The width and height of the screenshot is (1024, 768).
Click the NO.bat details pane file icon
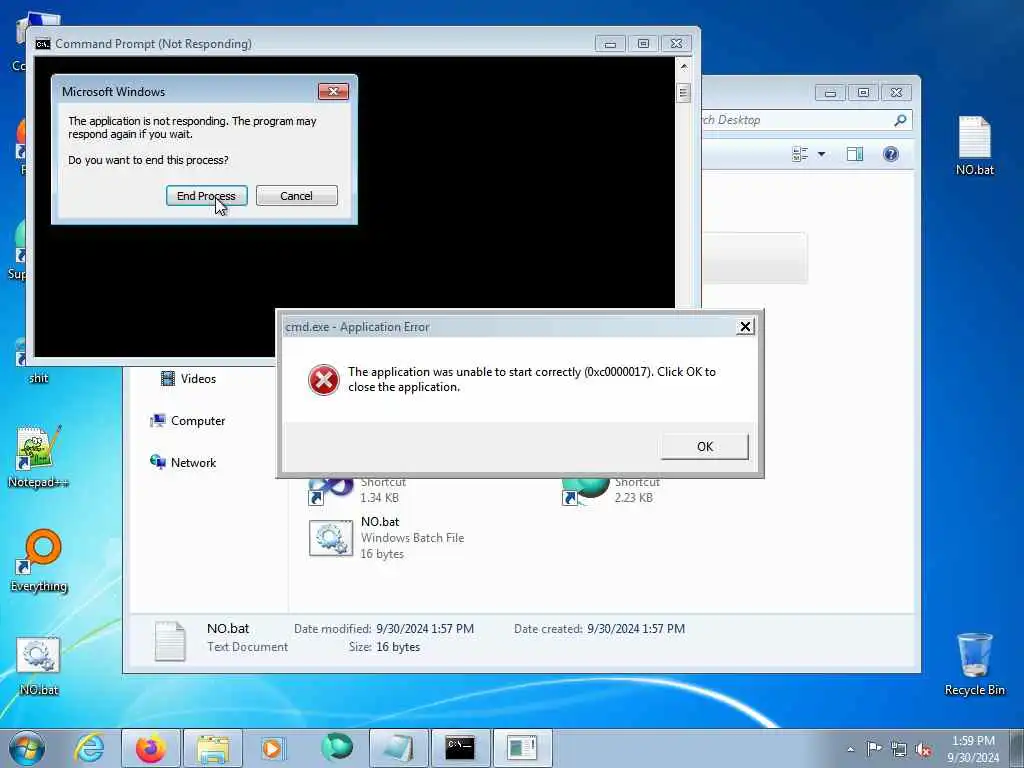coord(170,641)
